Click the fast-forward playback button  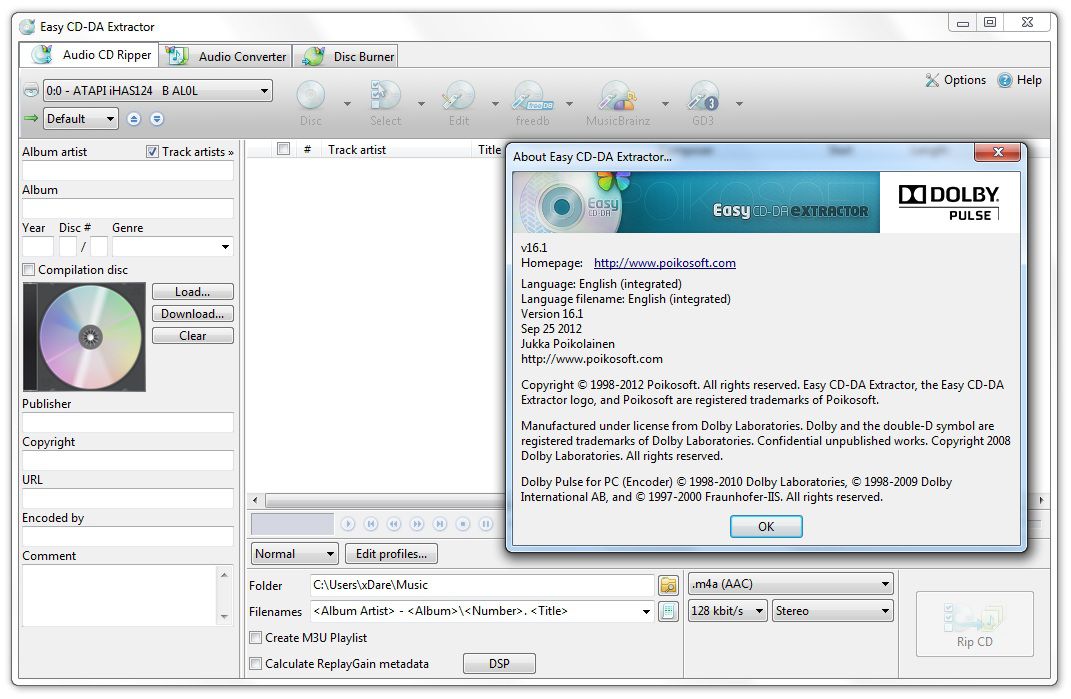(417, 524)
